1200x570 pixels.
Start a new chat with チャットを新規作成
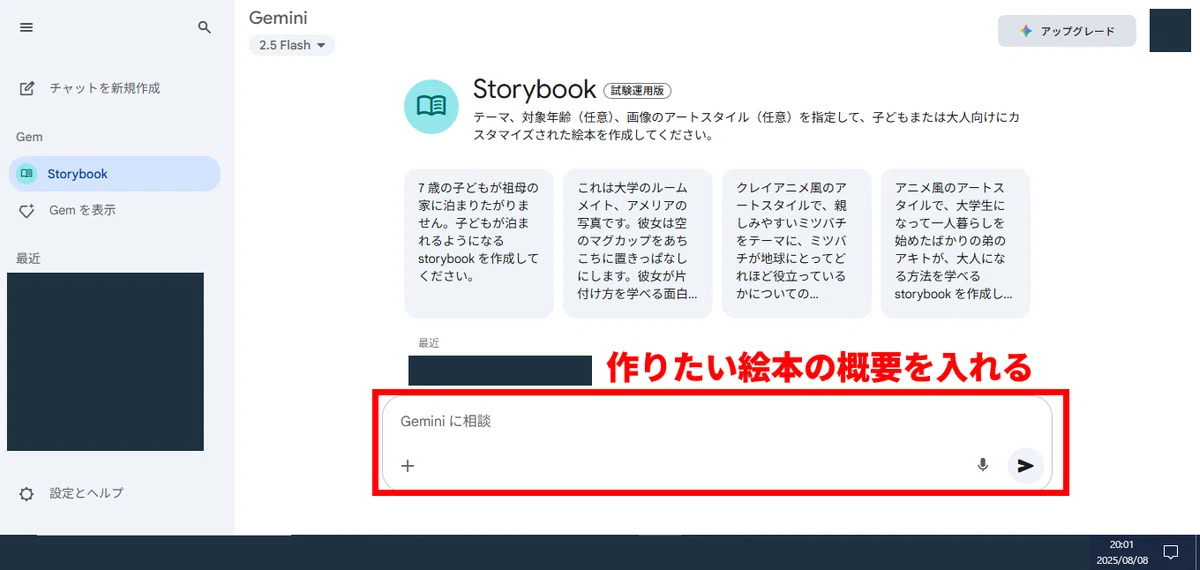(105, 88)
